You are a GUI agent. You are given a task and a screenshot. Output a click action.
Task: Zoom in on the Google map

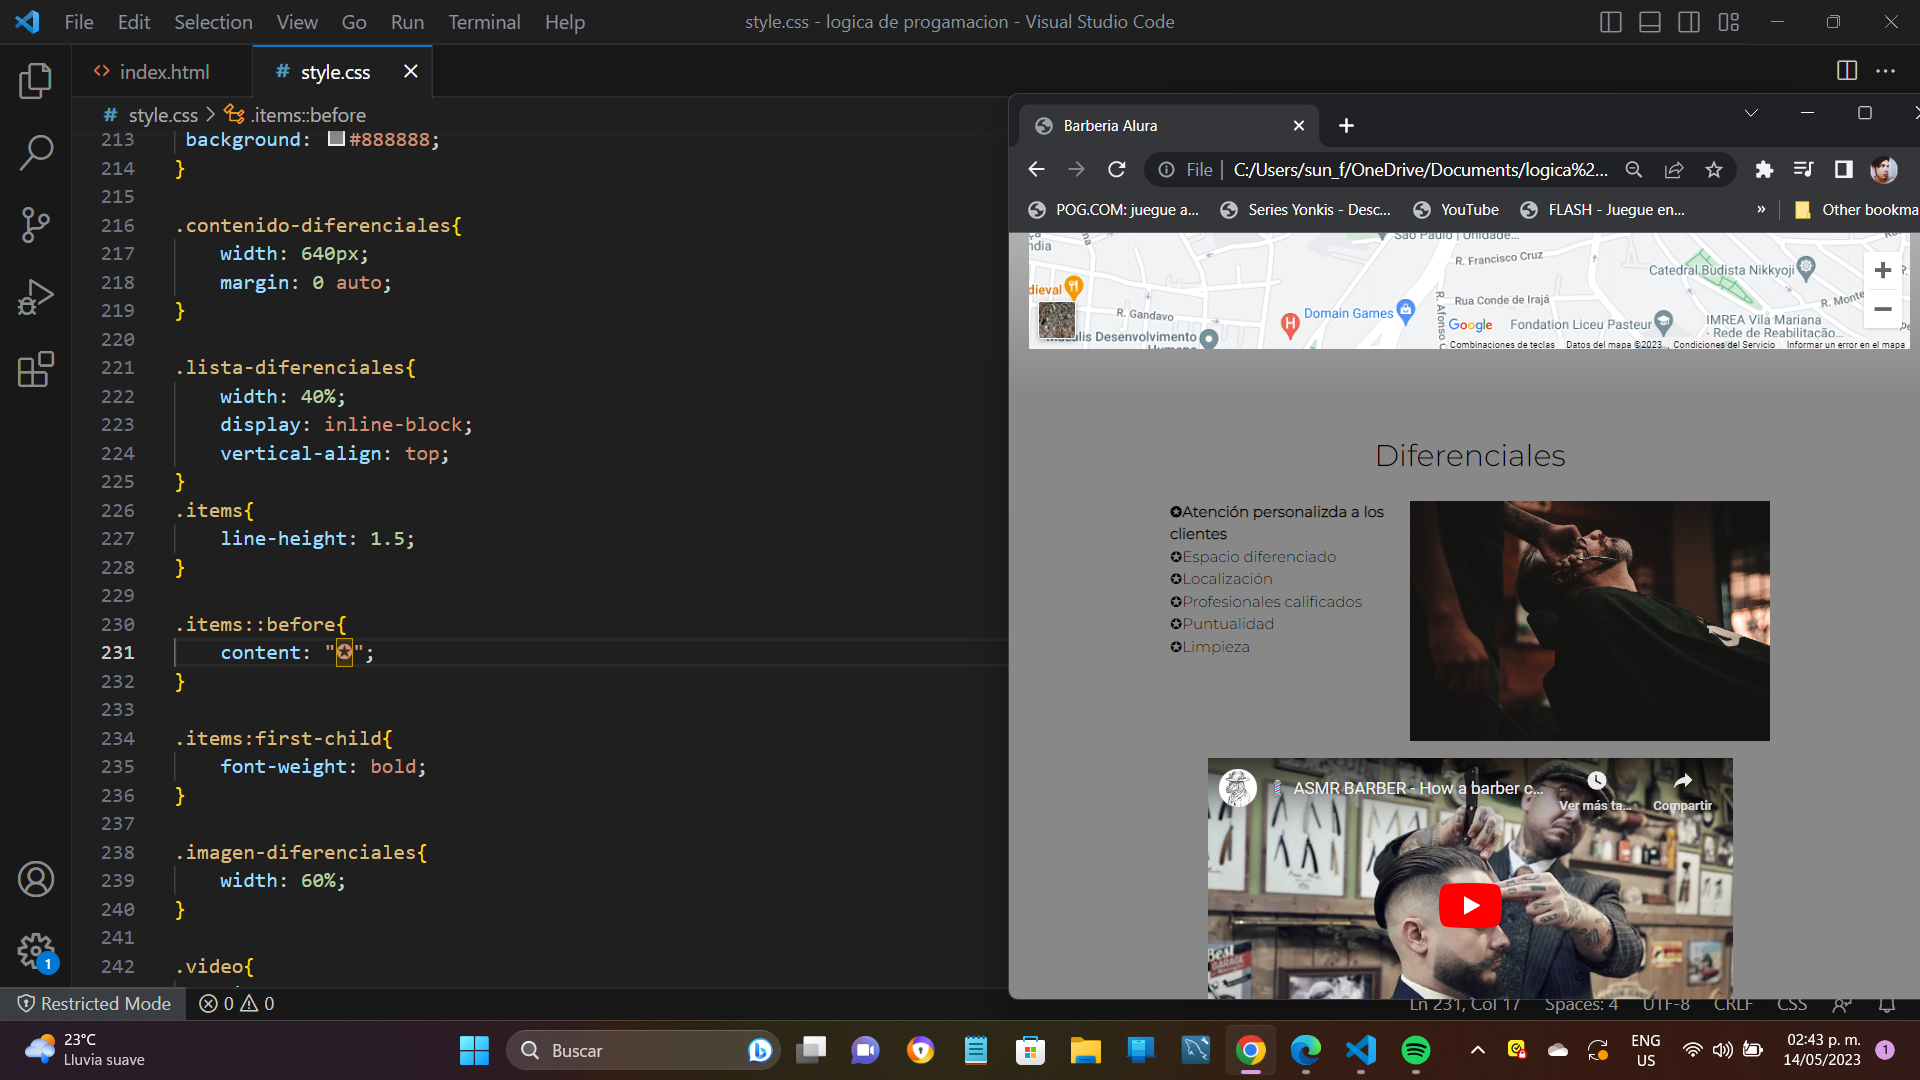1882,270
